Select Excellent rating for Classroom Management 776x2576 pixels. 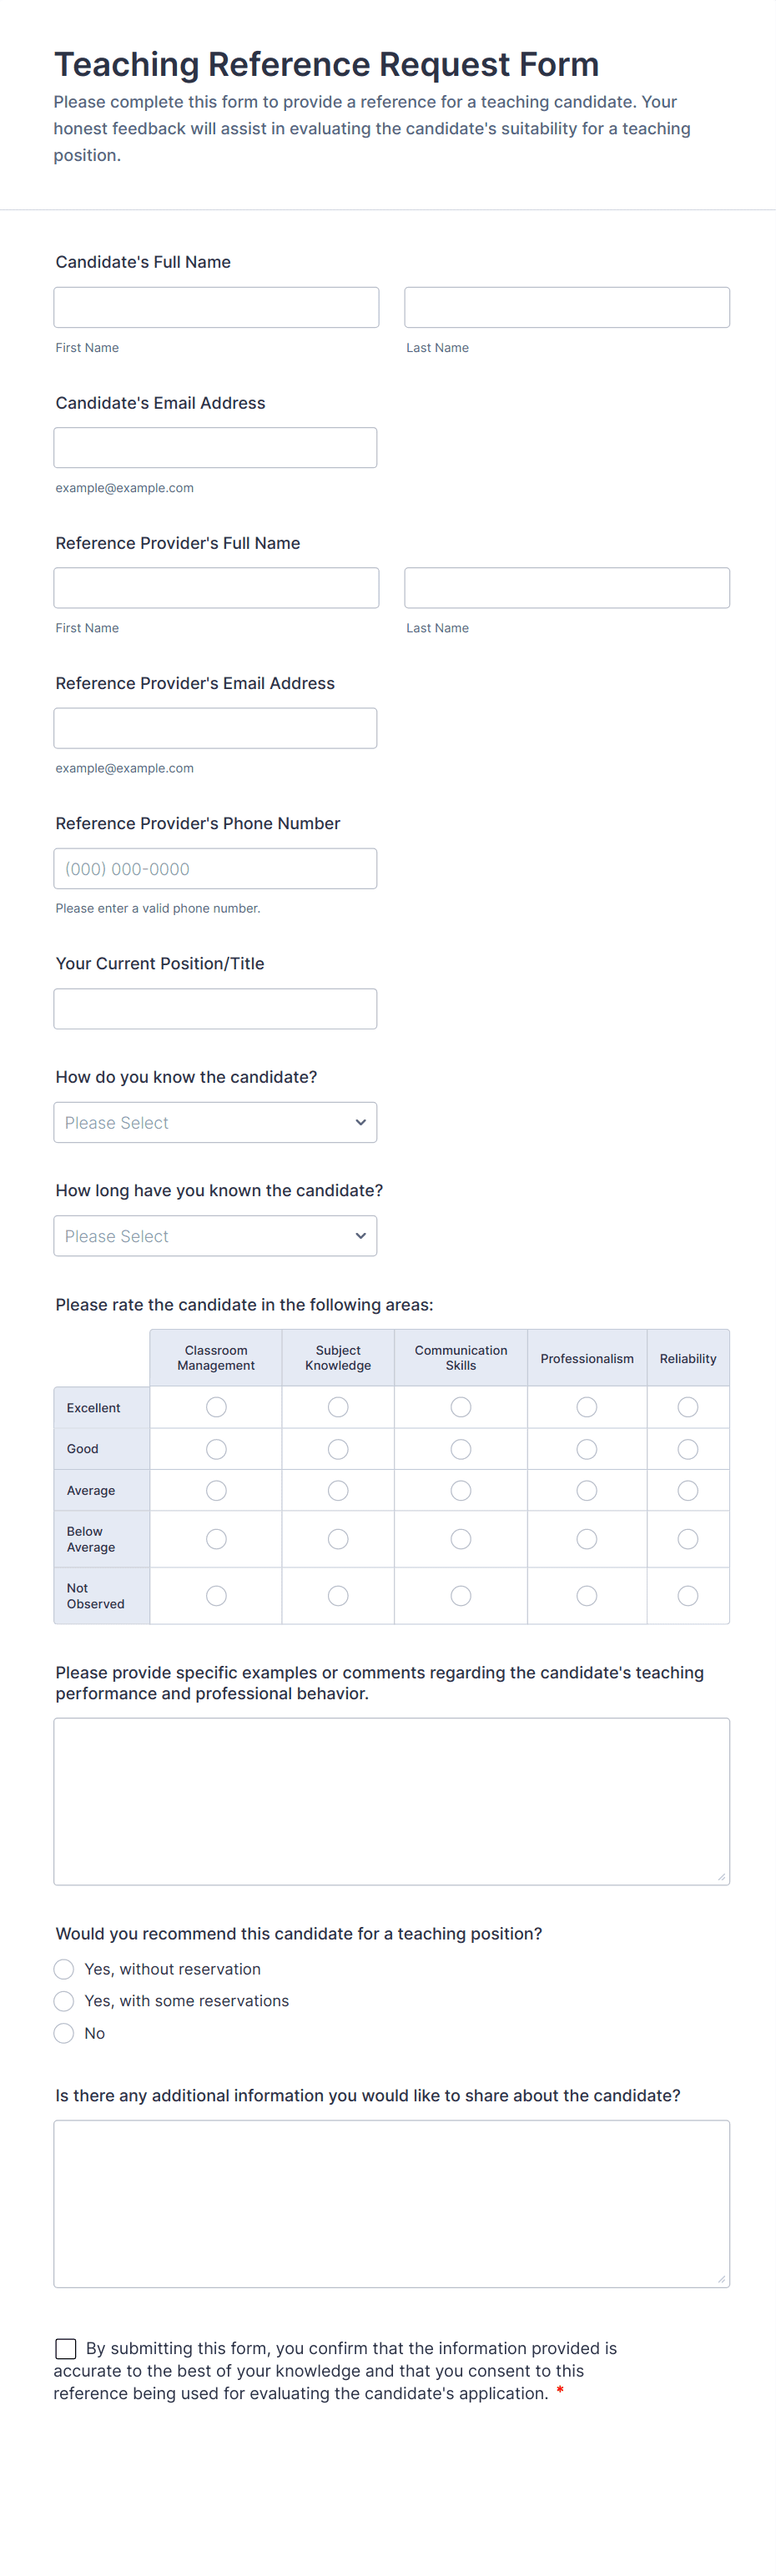[x=216, y=1407]
